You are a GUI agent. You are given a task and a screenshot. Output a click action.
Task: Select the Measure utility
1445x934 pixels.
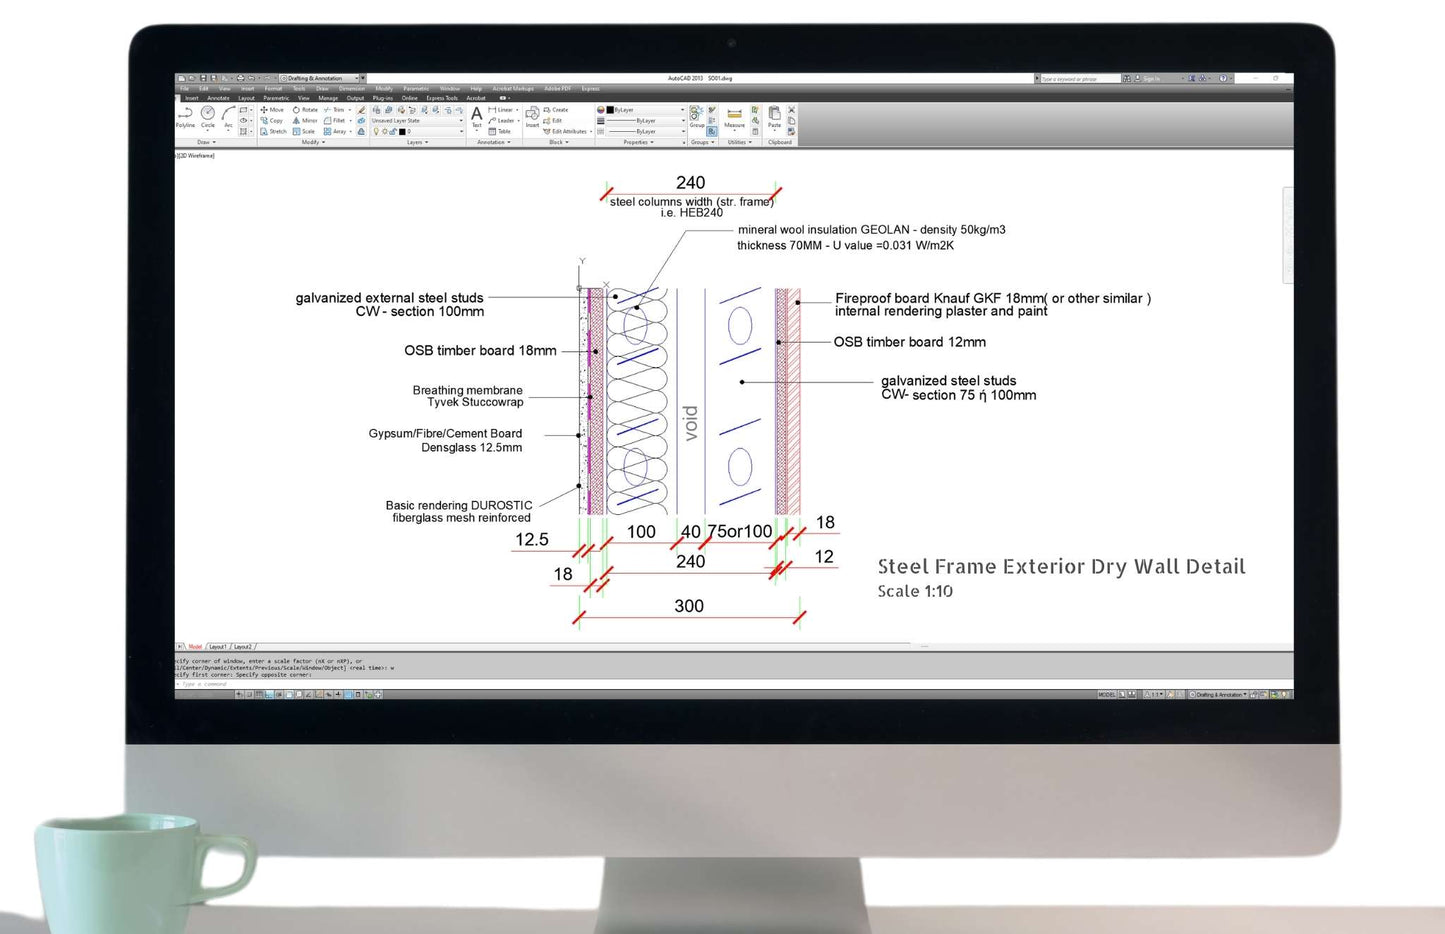click(734, 117)
